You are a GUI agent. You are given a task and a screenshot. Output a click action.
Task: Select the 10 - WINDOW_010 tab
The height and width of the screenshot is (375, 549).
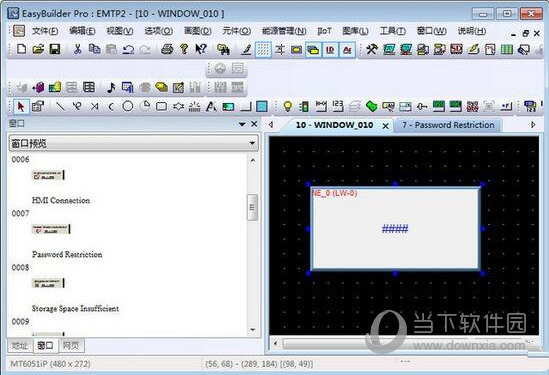pos(334,125)
